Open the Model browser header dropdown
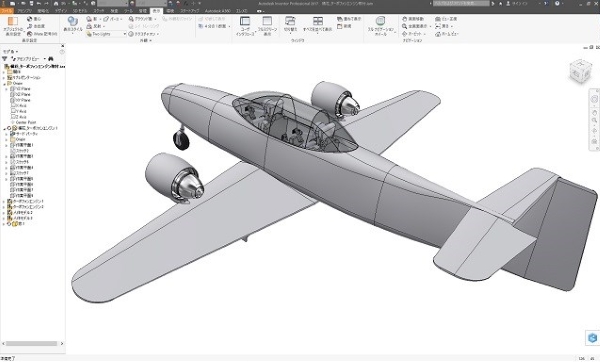The height and width of the screenshot is (362, 600). coord(10,51)
